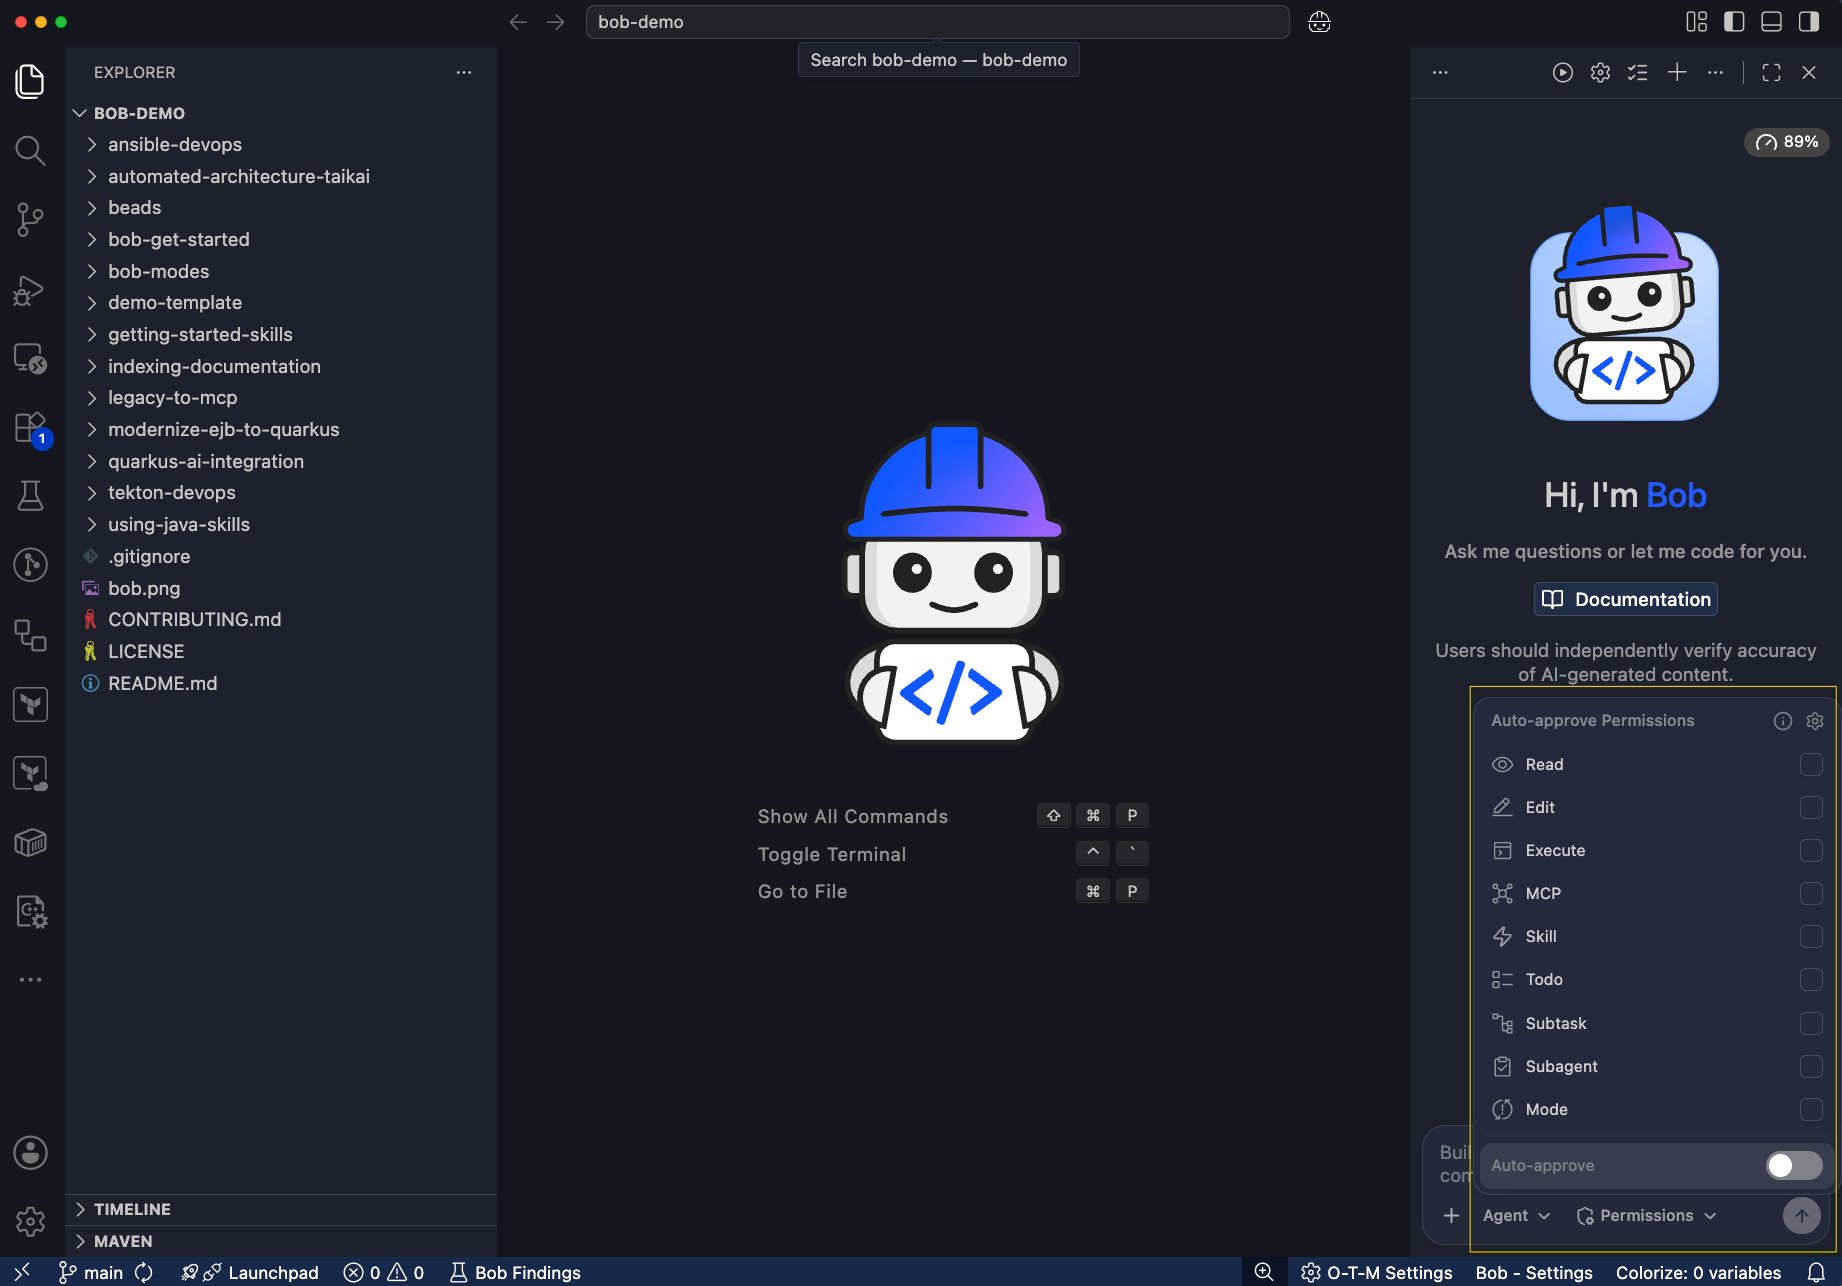Viewport: 1842px width, 1286px height.
Task: Open Extensions view with update badge
Action: tap(31, 428)
